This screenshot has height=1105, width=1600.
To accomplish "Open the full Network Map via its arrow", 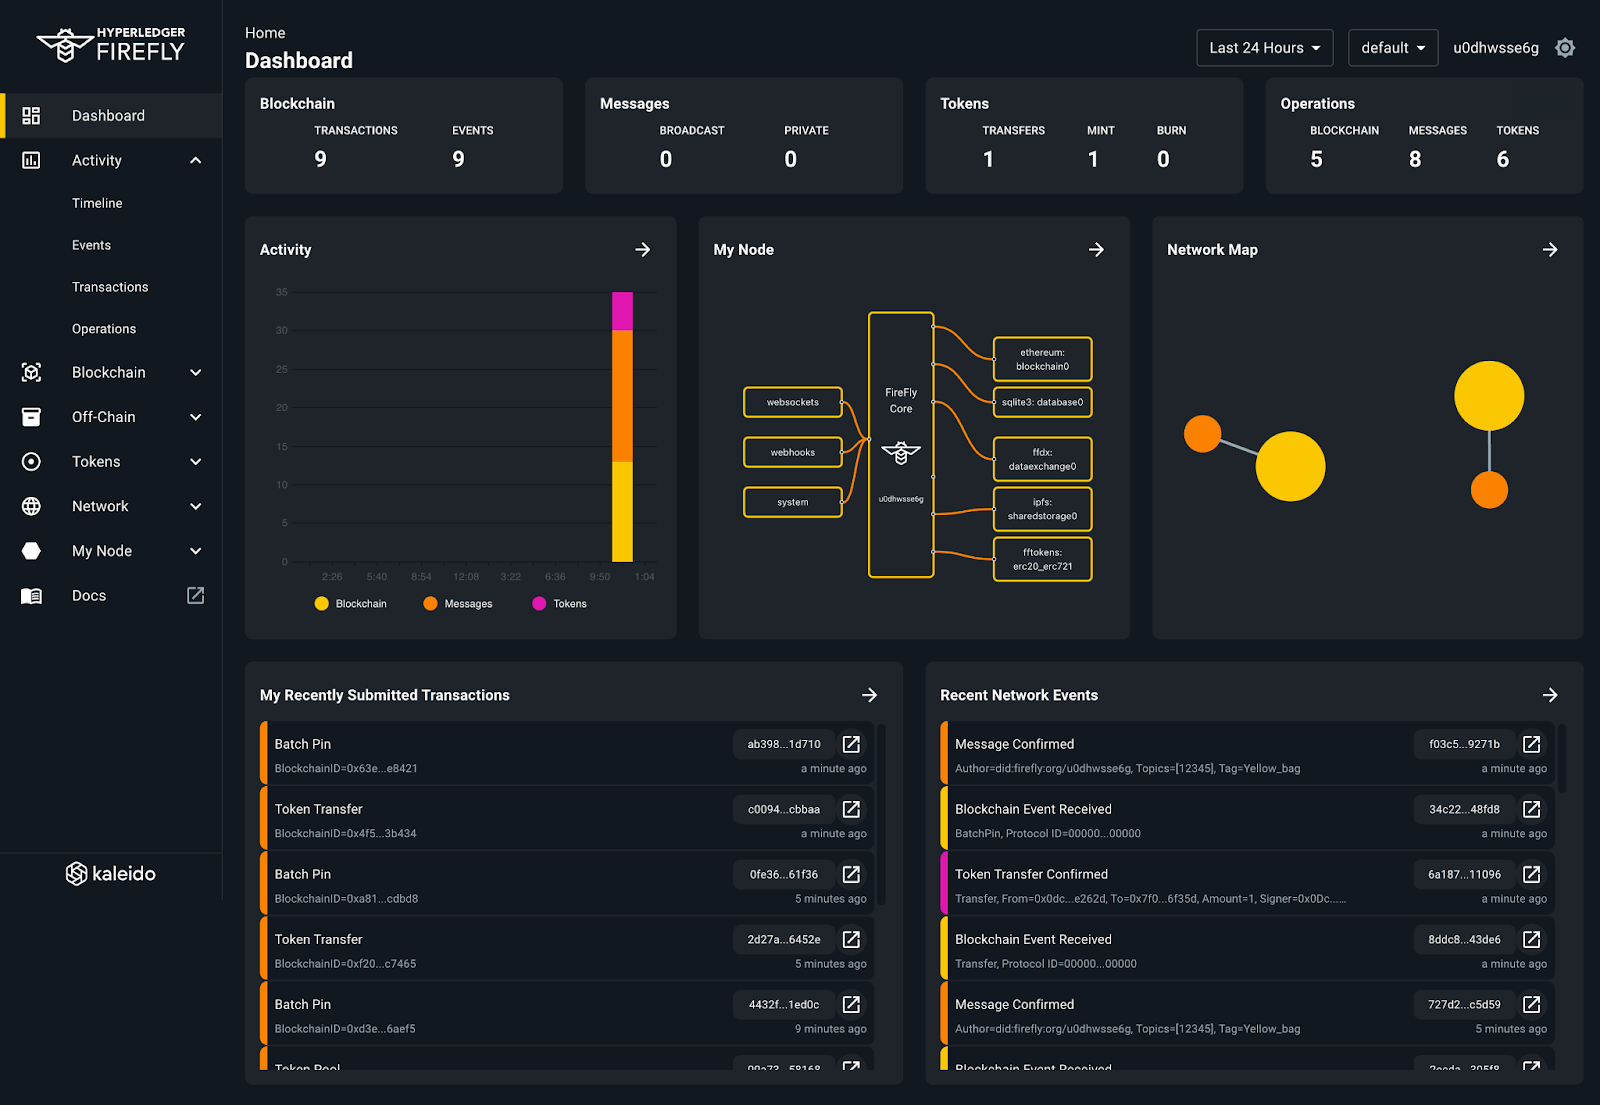I will tap(1551, 249).
